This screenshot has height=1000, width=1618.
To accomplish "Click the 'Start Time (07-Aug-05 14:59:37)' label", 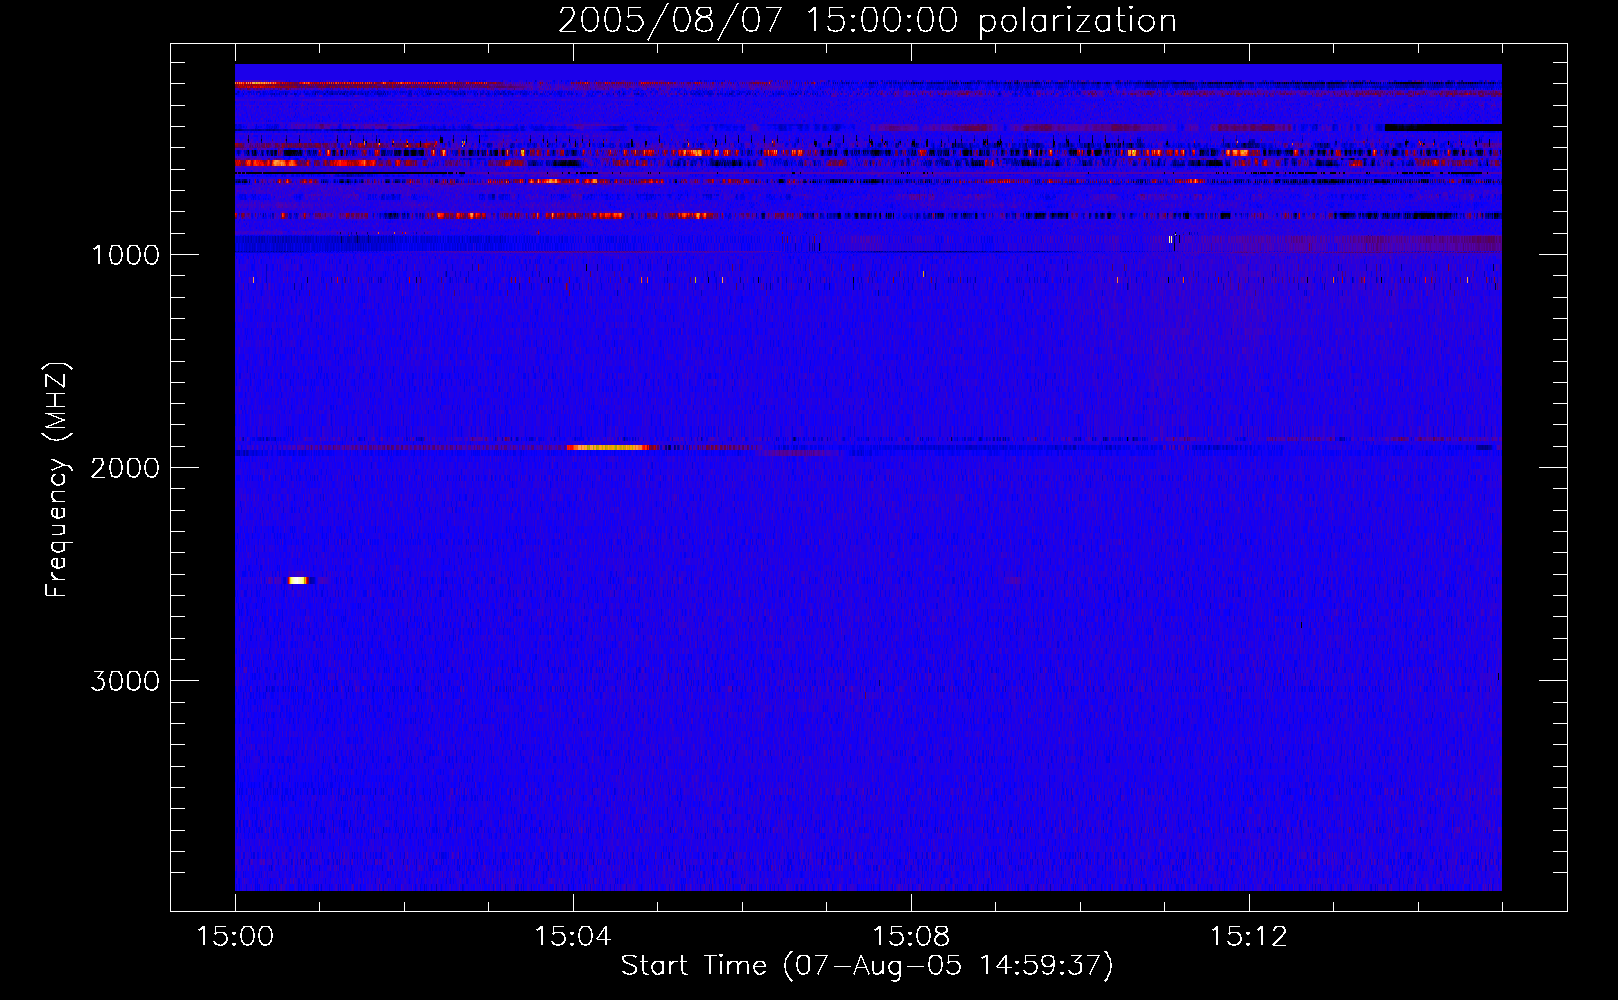I will click(x=867, y=966).
